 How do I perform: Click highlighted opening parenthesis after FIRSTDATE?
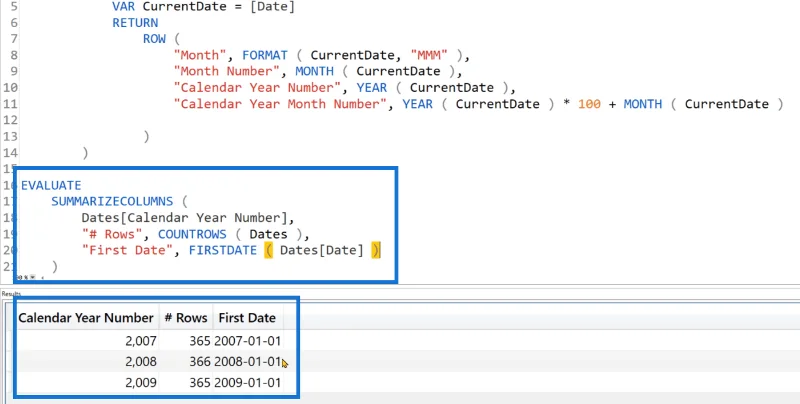coord(268,250)
